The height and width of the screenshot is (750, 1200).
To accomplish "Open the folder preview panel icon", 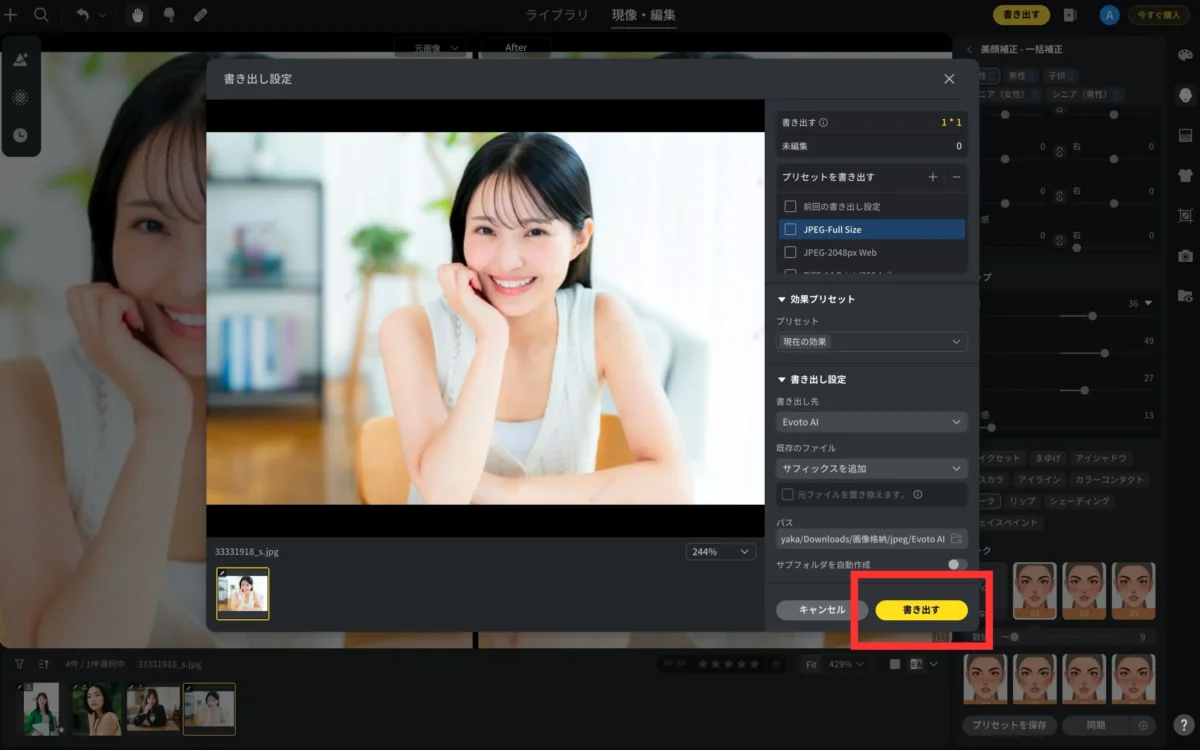I will click(1185, 295).
